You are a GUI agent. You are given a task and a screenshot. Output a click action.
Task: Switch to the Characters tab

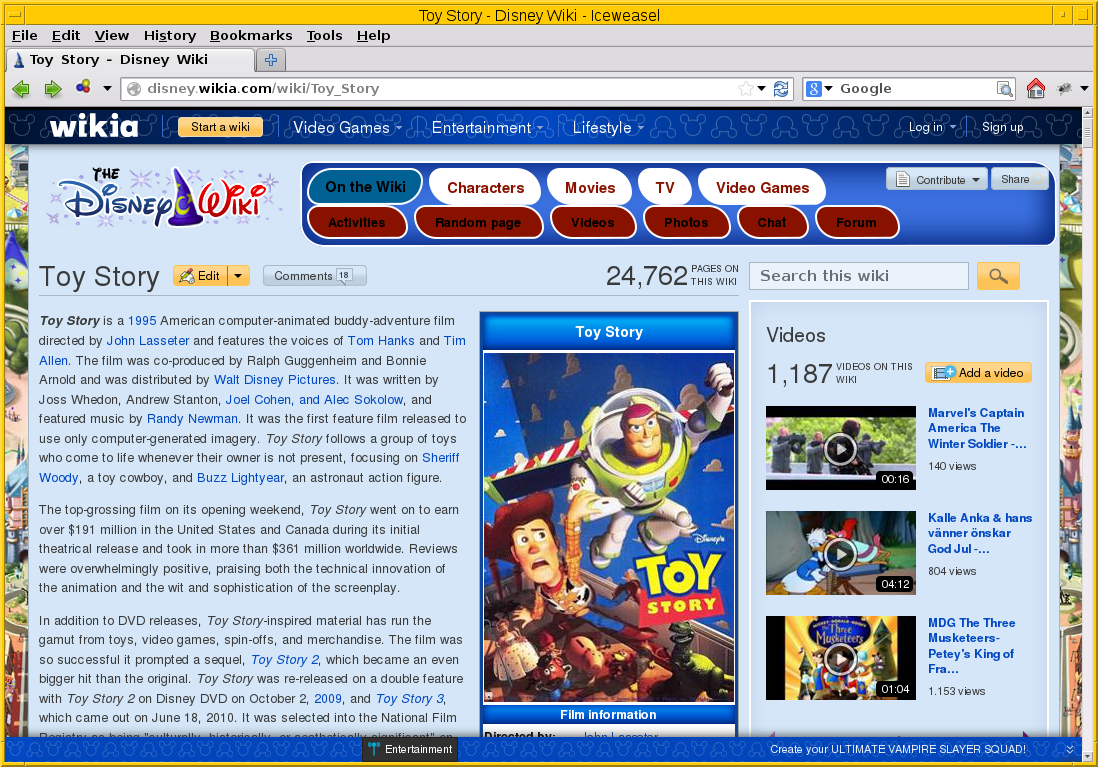click(x=484, y=187)
